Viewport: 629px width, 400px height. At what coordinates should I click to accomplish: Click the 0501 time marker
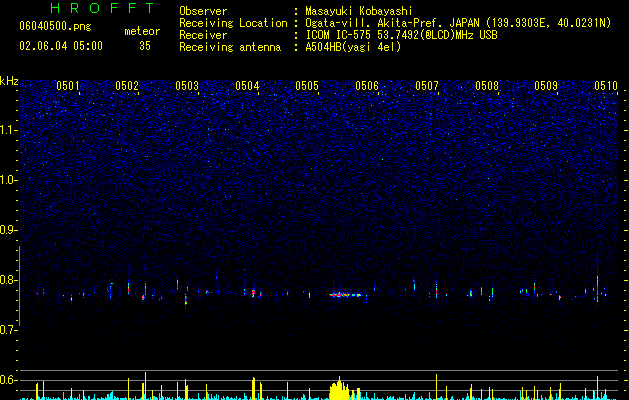pyautogui.click(x=67, y=86)
